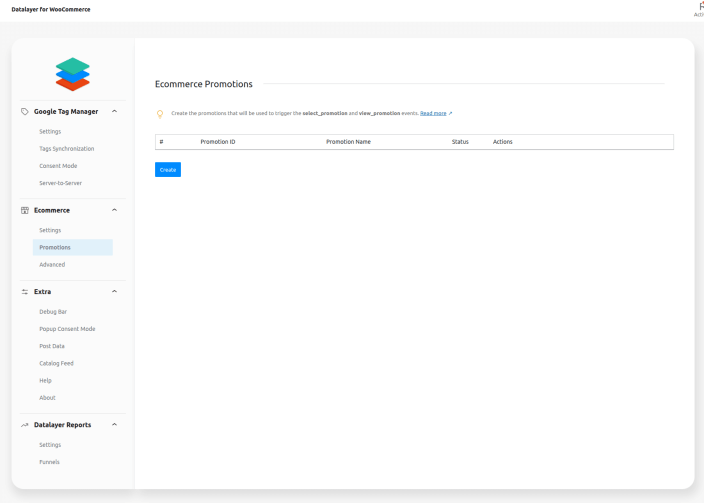Collapse the Ecommerce section chevron
Screen dimensions: 704x503
coord(114,210)
